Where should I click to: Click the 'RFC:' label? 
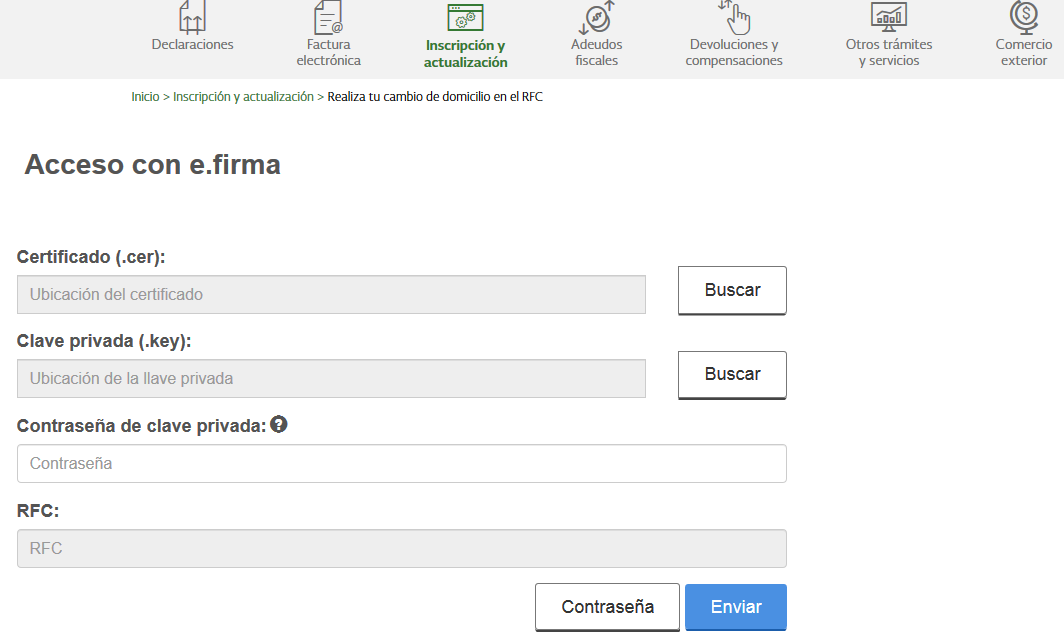pyautogui.click(x=38, y=511)
